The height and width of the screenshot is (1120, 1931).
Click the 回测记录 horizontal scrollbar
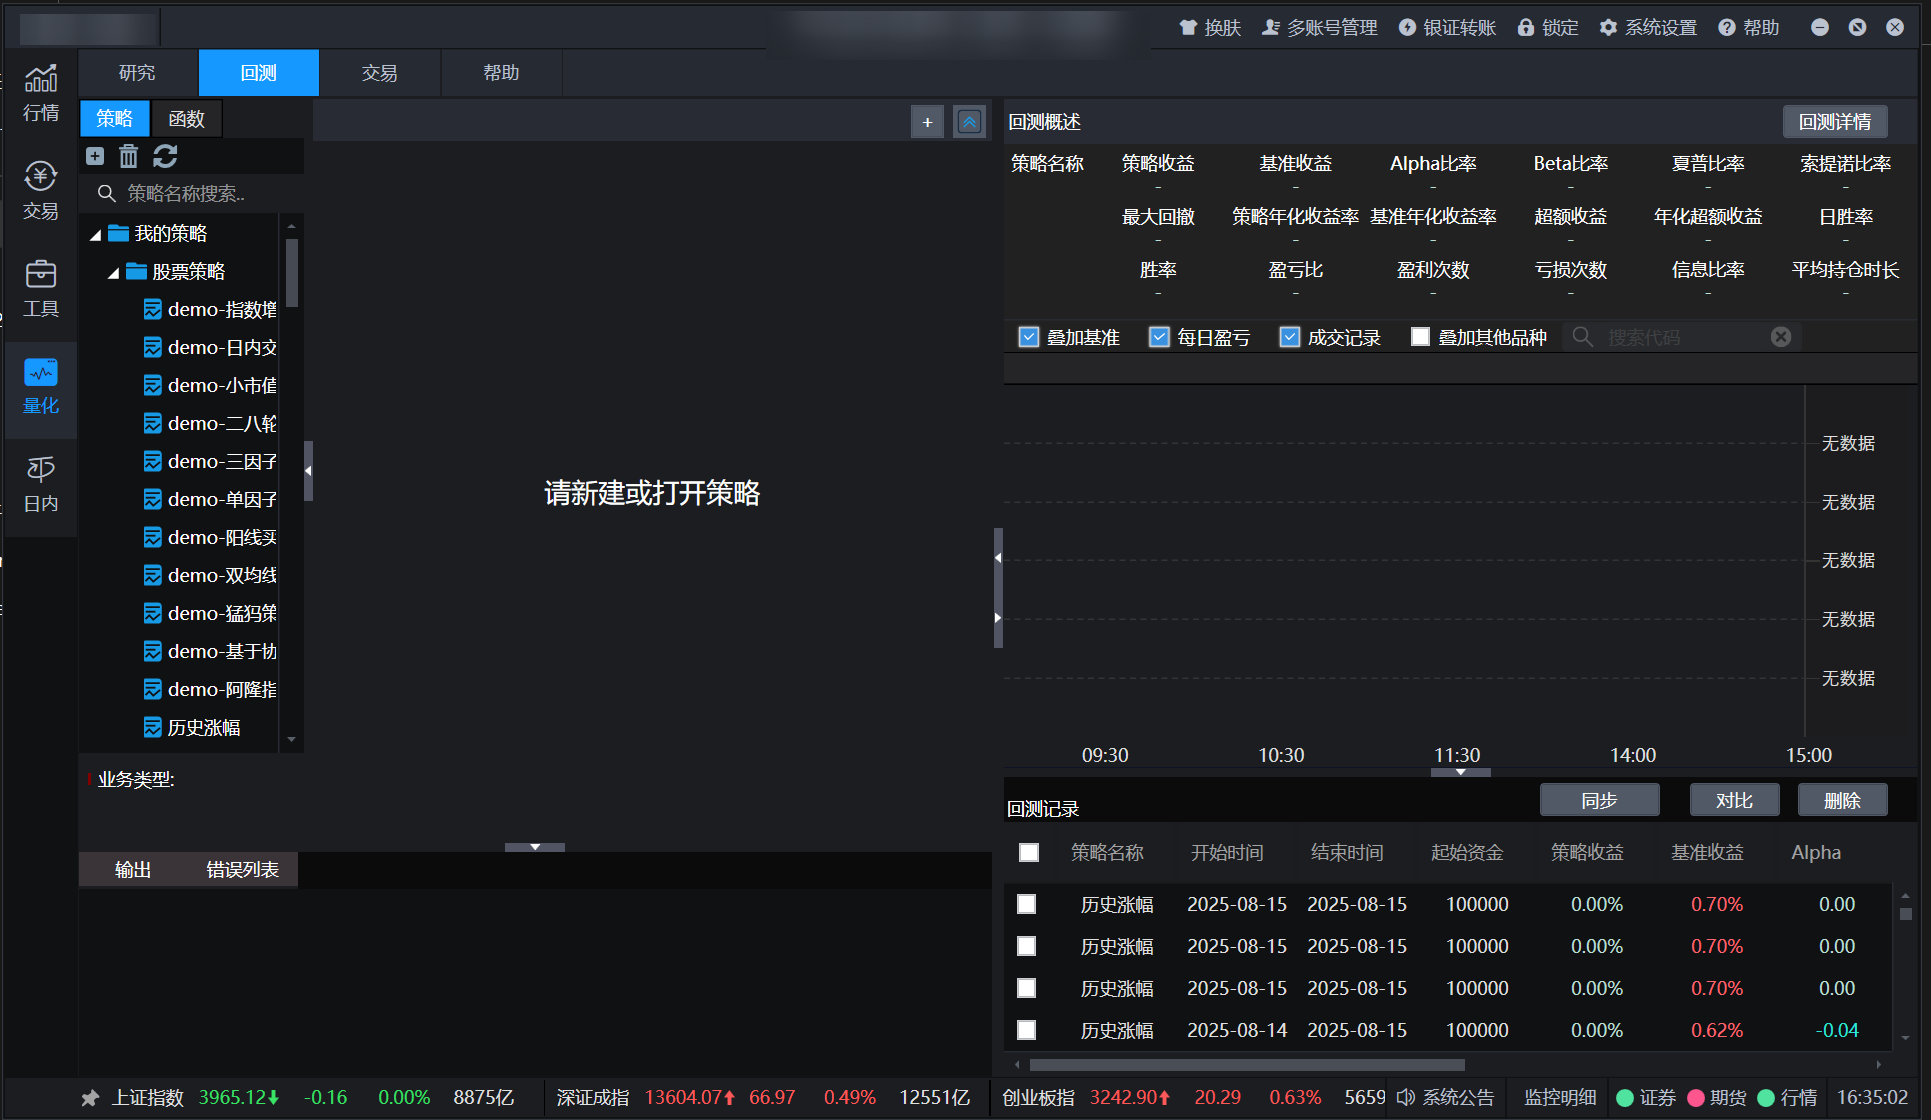pyautogui.click(x=1247, y=1065)
